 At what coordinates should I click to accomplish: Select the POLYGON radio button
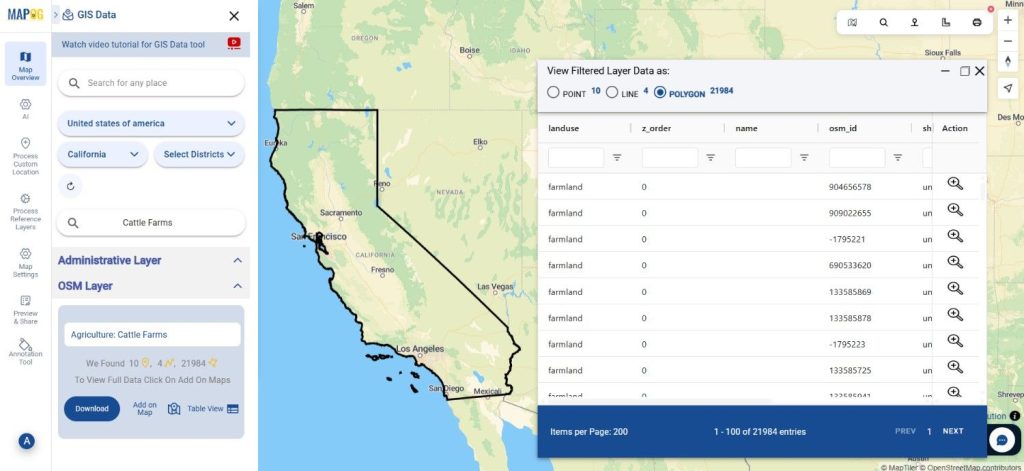[660, 93]
